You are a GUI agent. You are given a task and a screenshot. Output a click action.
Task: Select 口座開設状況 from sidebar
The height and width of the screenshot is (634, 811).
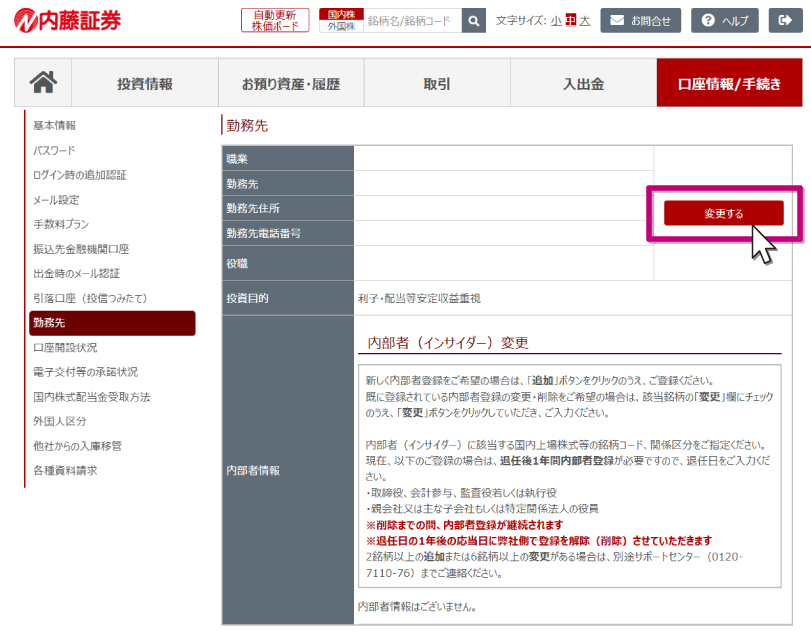pos(65,347)
